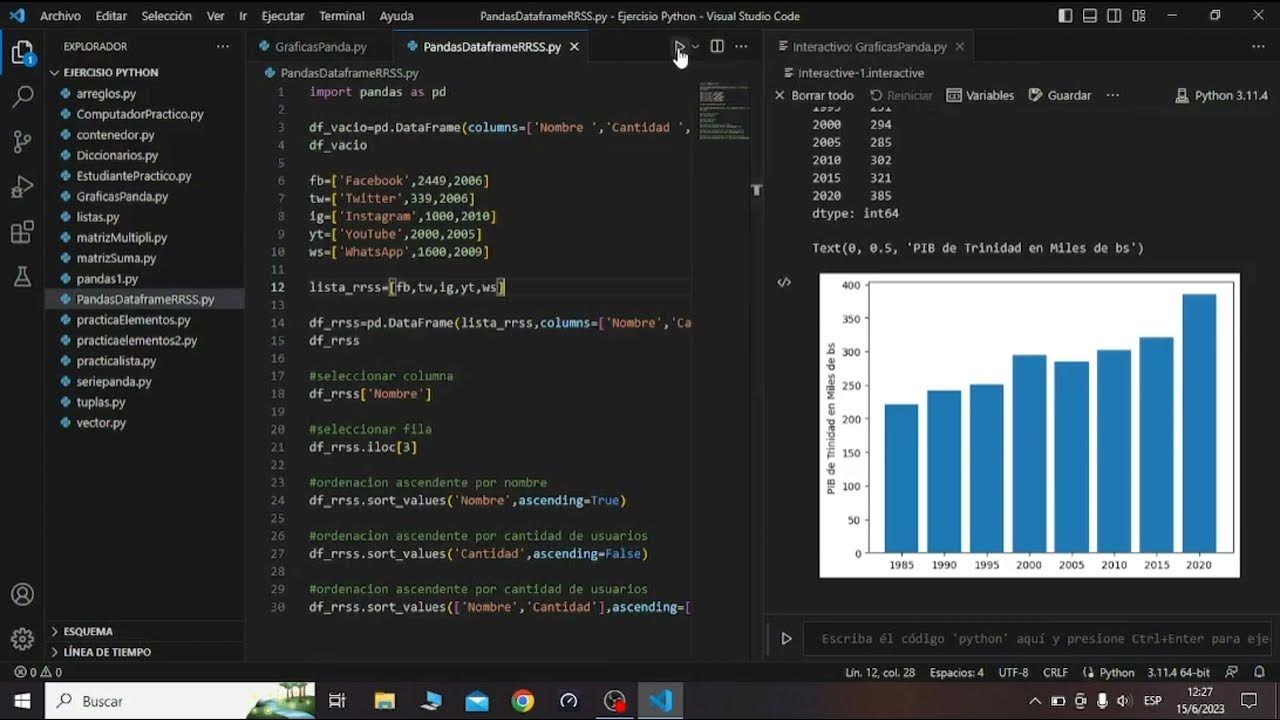The height and width of the screenshot is (720, 1280).
Task: Open the Testing flask view
Action: (x=22, y=278)
